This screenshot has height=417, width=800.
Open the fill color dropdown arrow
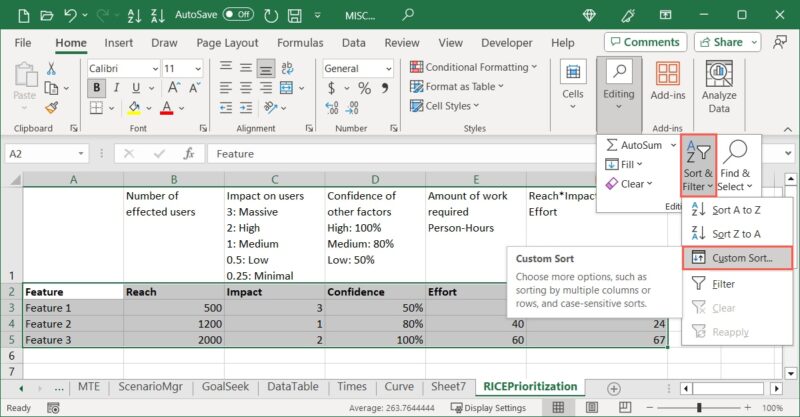tap(149, 108)
